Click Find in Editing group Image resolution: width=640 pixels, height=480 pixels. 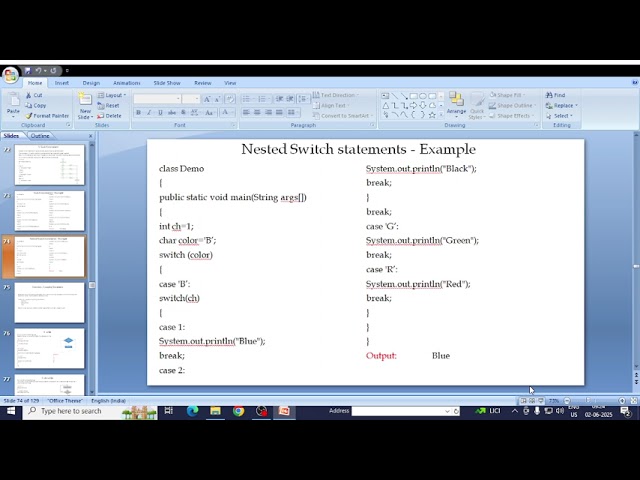[556, 95]
